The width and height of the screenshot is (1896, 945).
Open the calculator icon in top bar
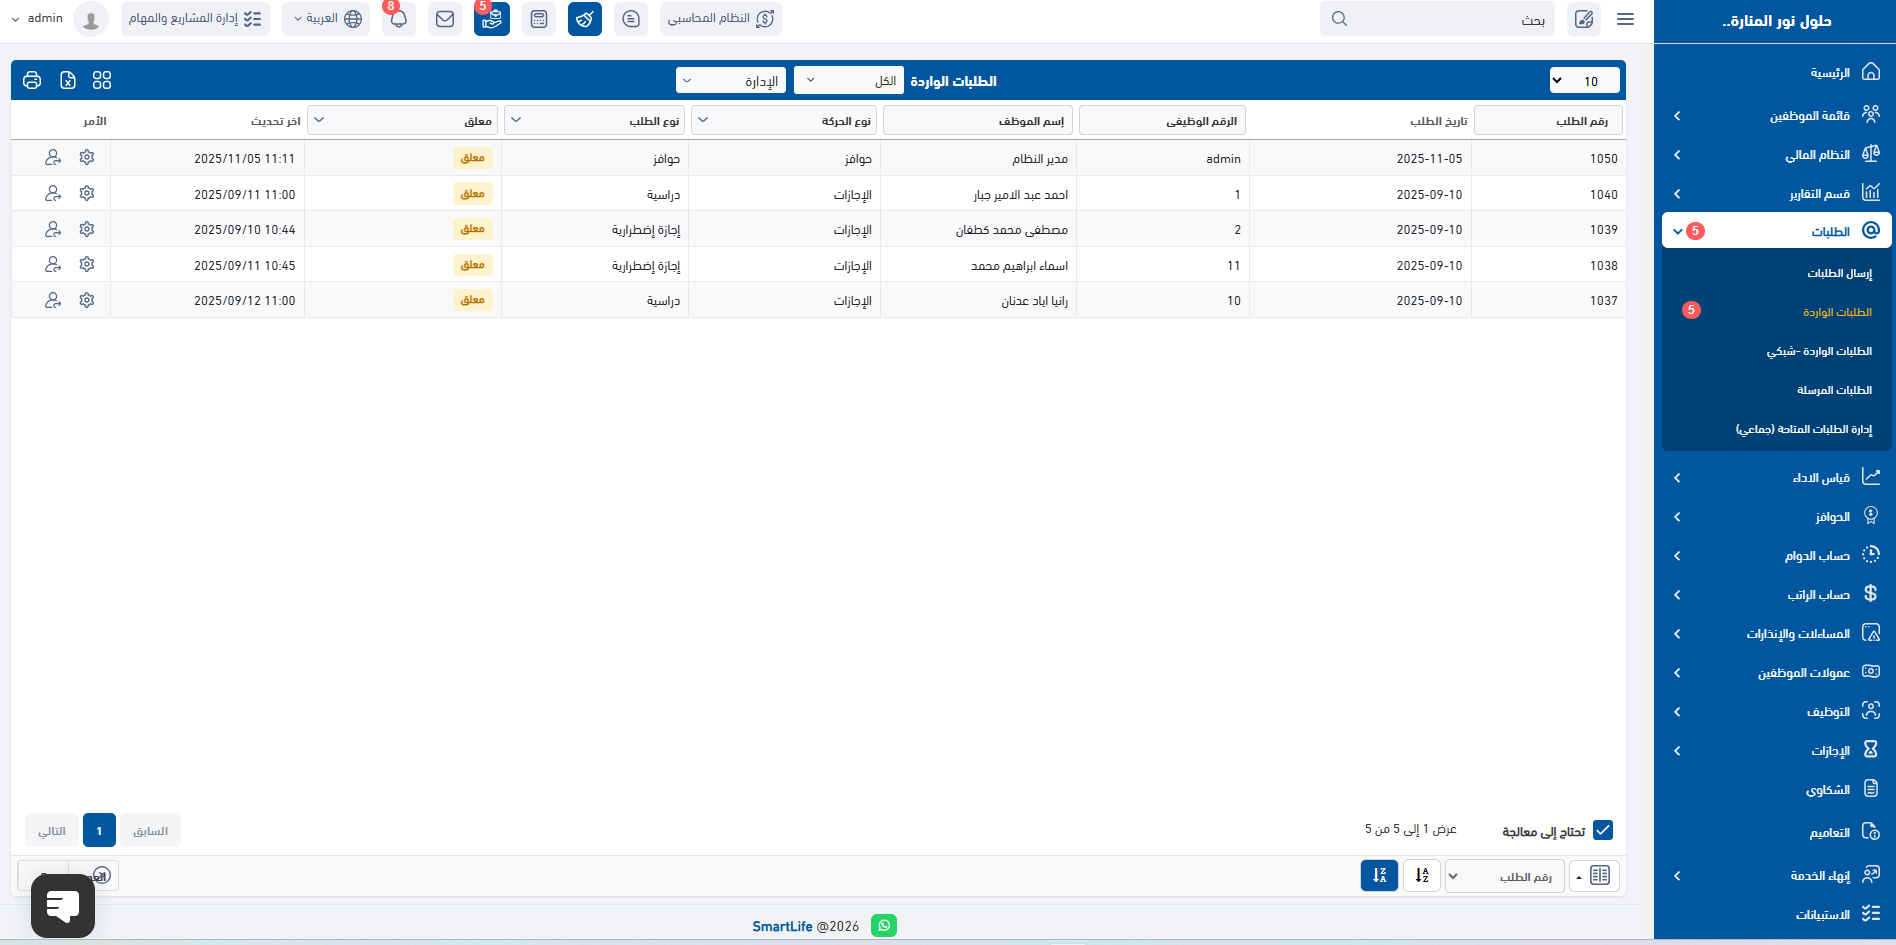[x=539, y=19]
